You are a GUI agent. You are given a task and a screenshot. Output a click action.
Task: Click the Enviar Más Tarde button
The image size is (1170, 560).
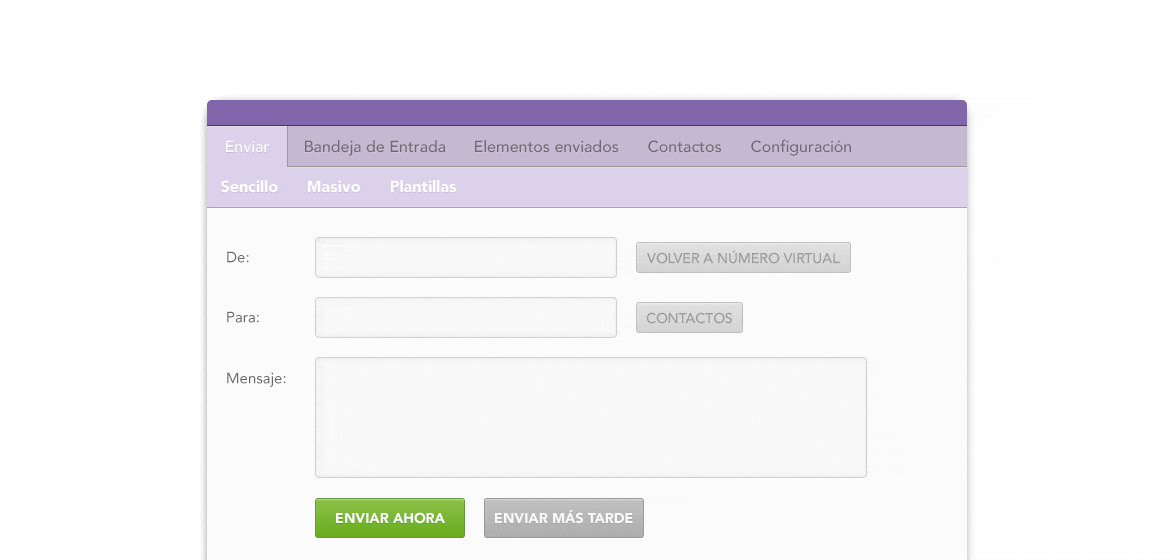pyautogui.click(x=564, y=518)
